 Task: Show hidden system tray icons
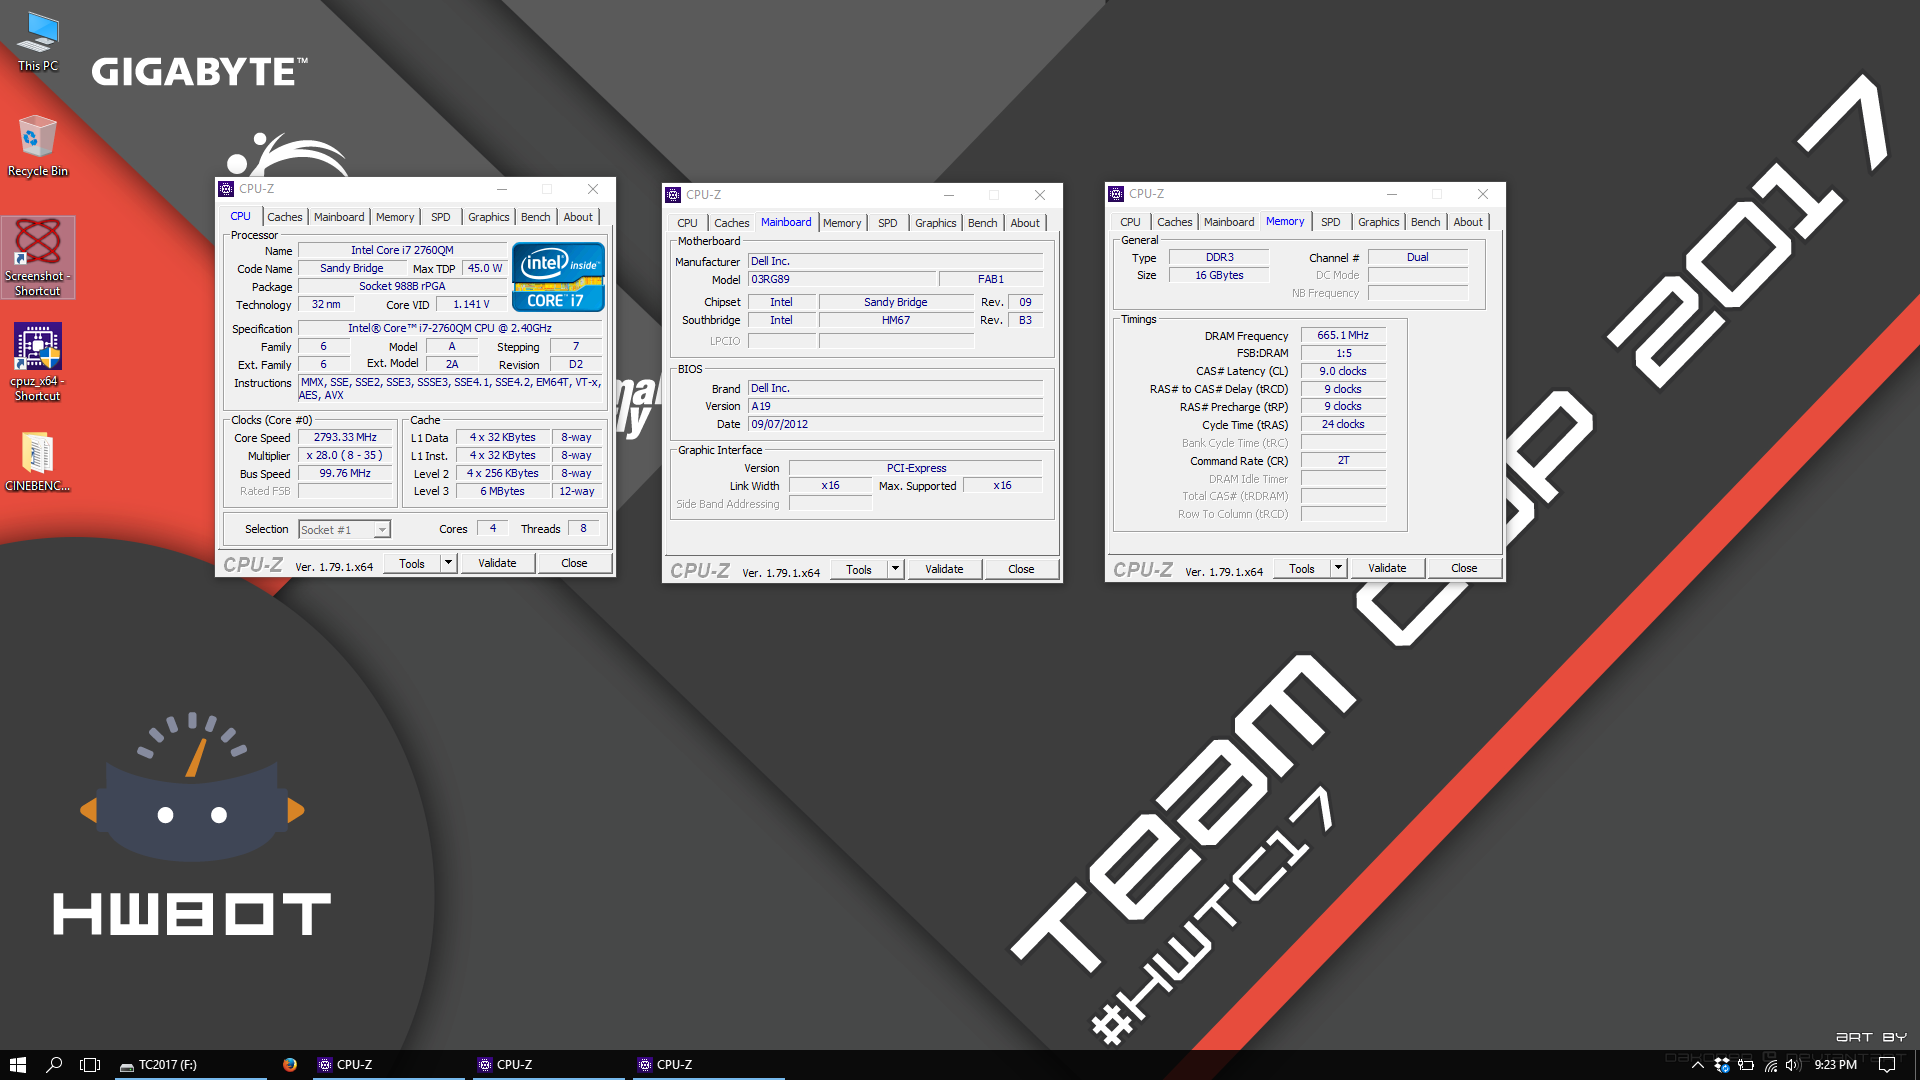click(x=1697, y=1065)
